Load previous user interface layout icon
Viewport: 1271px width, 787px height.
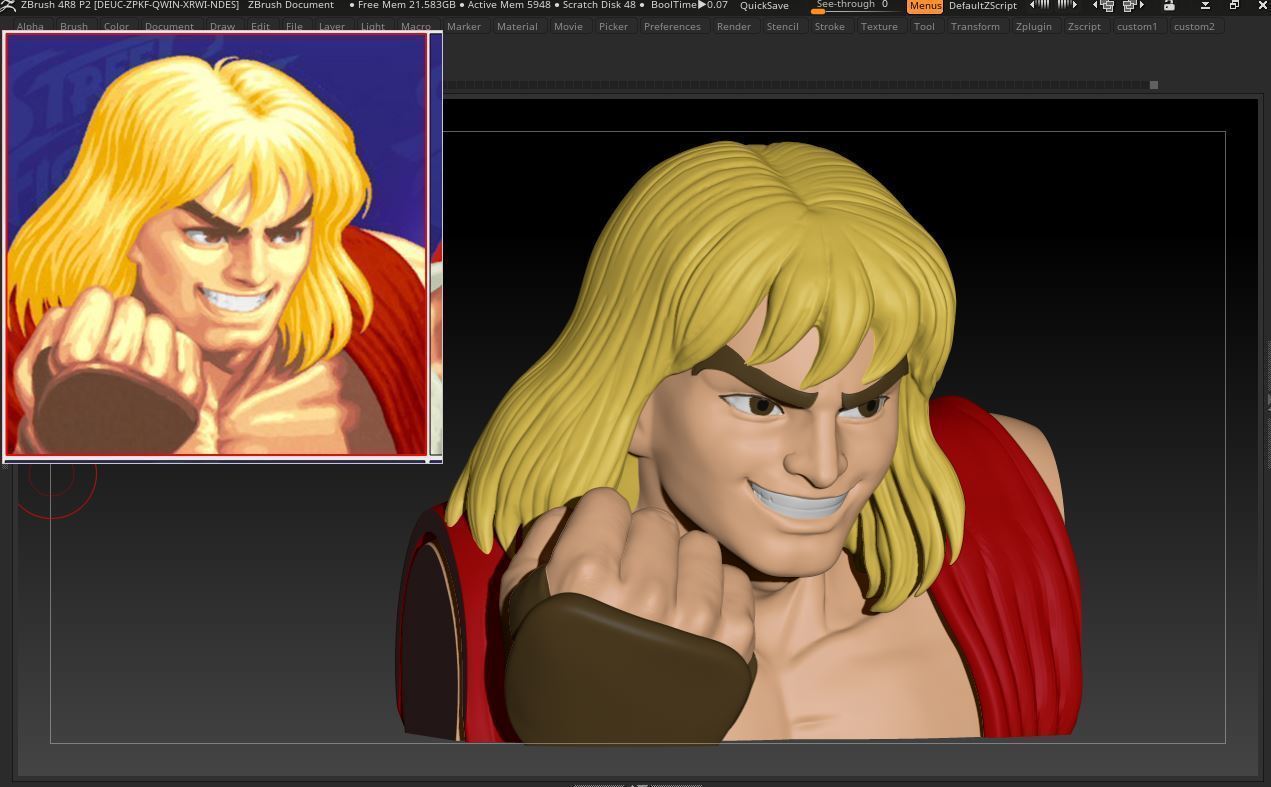(x=1103, y=5)
